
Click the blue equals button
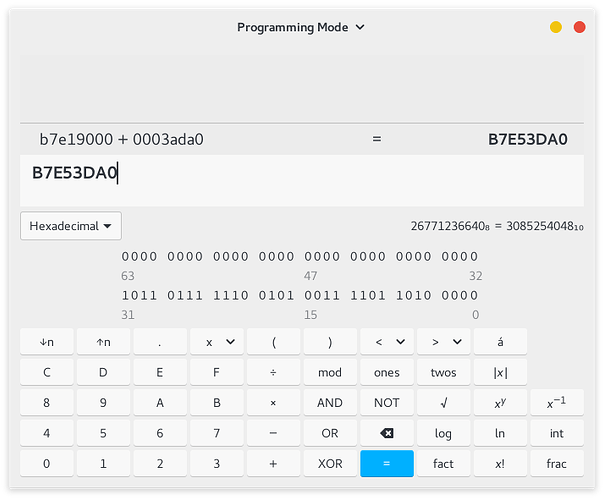tap(387, 464)
